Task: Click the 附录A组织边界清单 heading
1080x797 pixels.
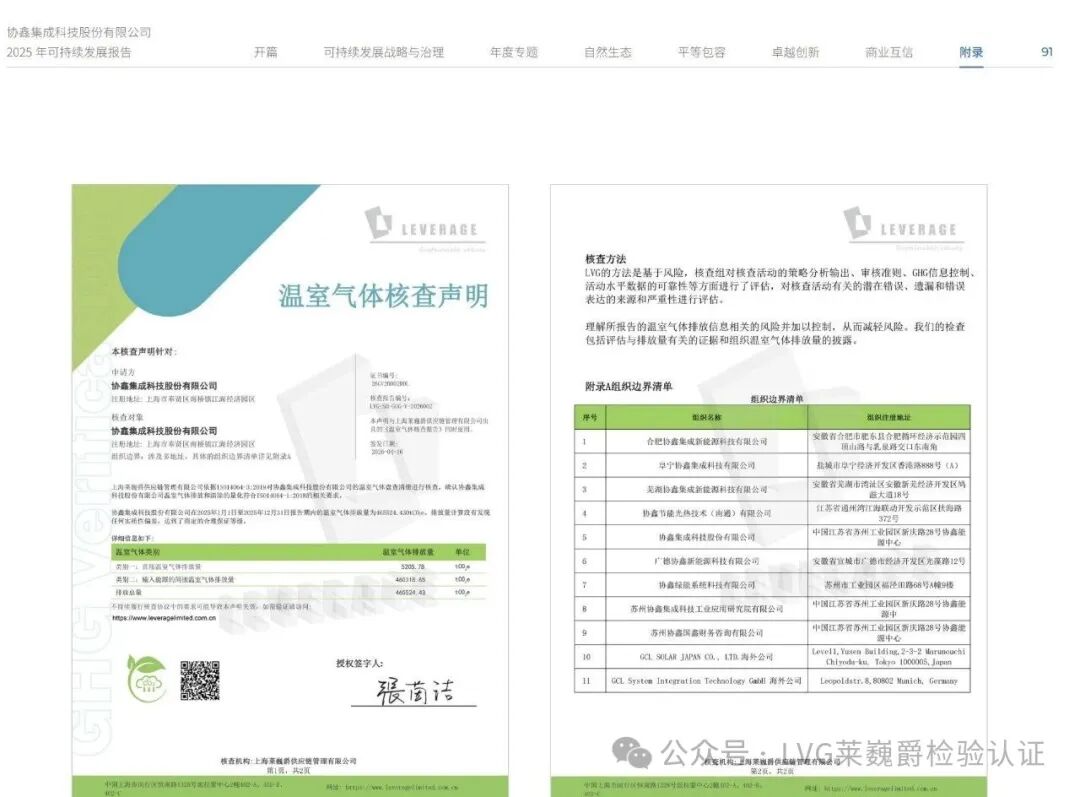Action: [x=629, y=386]
